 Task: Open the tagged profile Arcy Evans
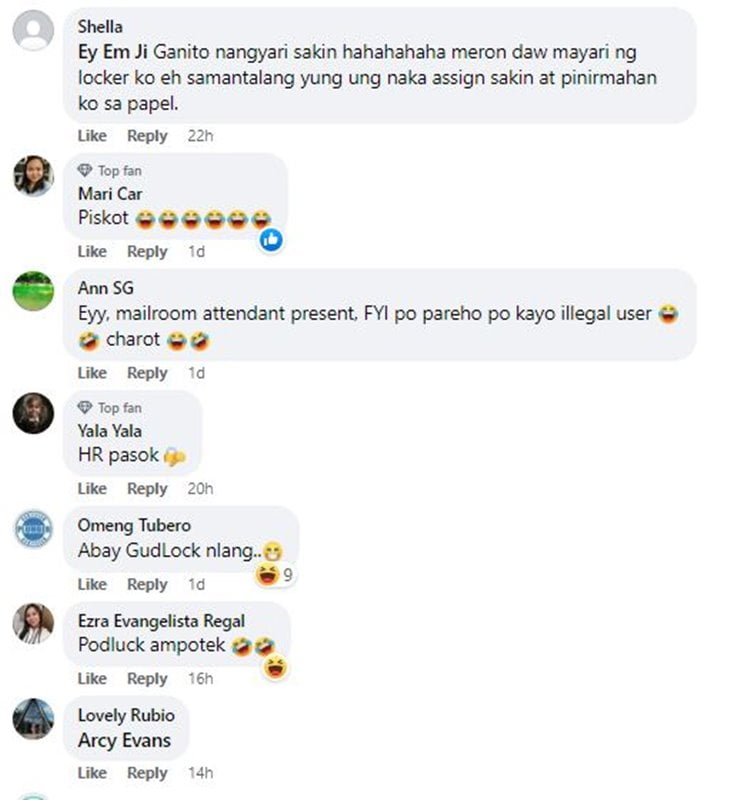coord(124,740)
